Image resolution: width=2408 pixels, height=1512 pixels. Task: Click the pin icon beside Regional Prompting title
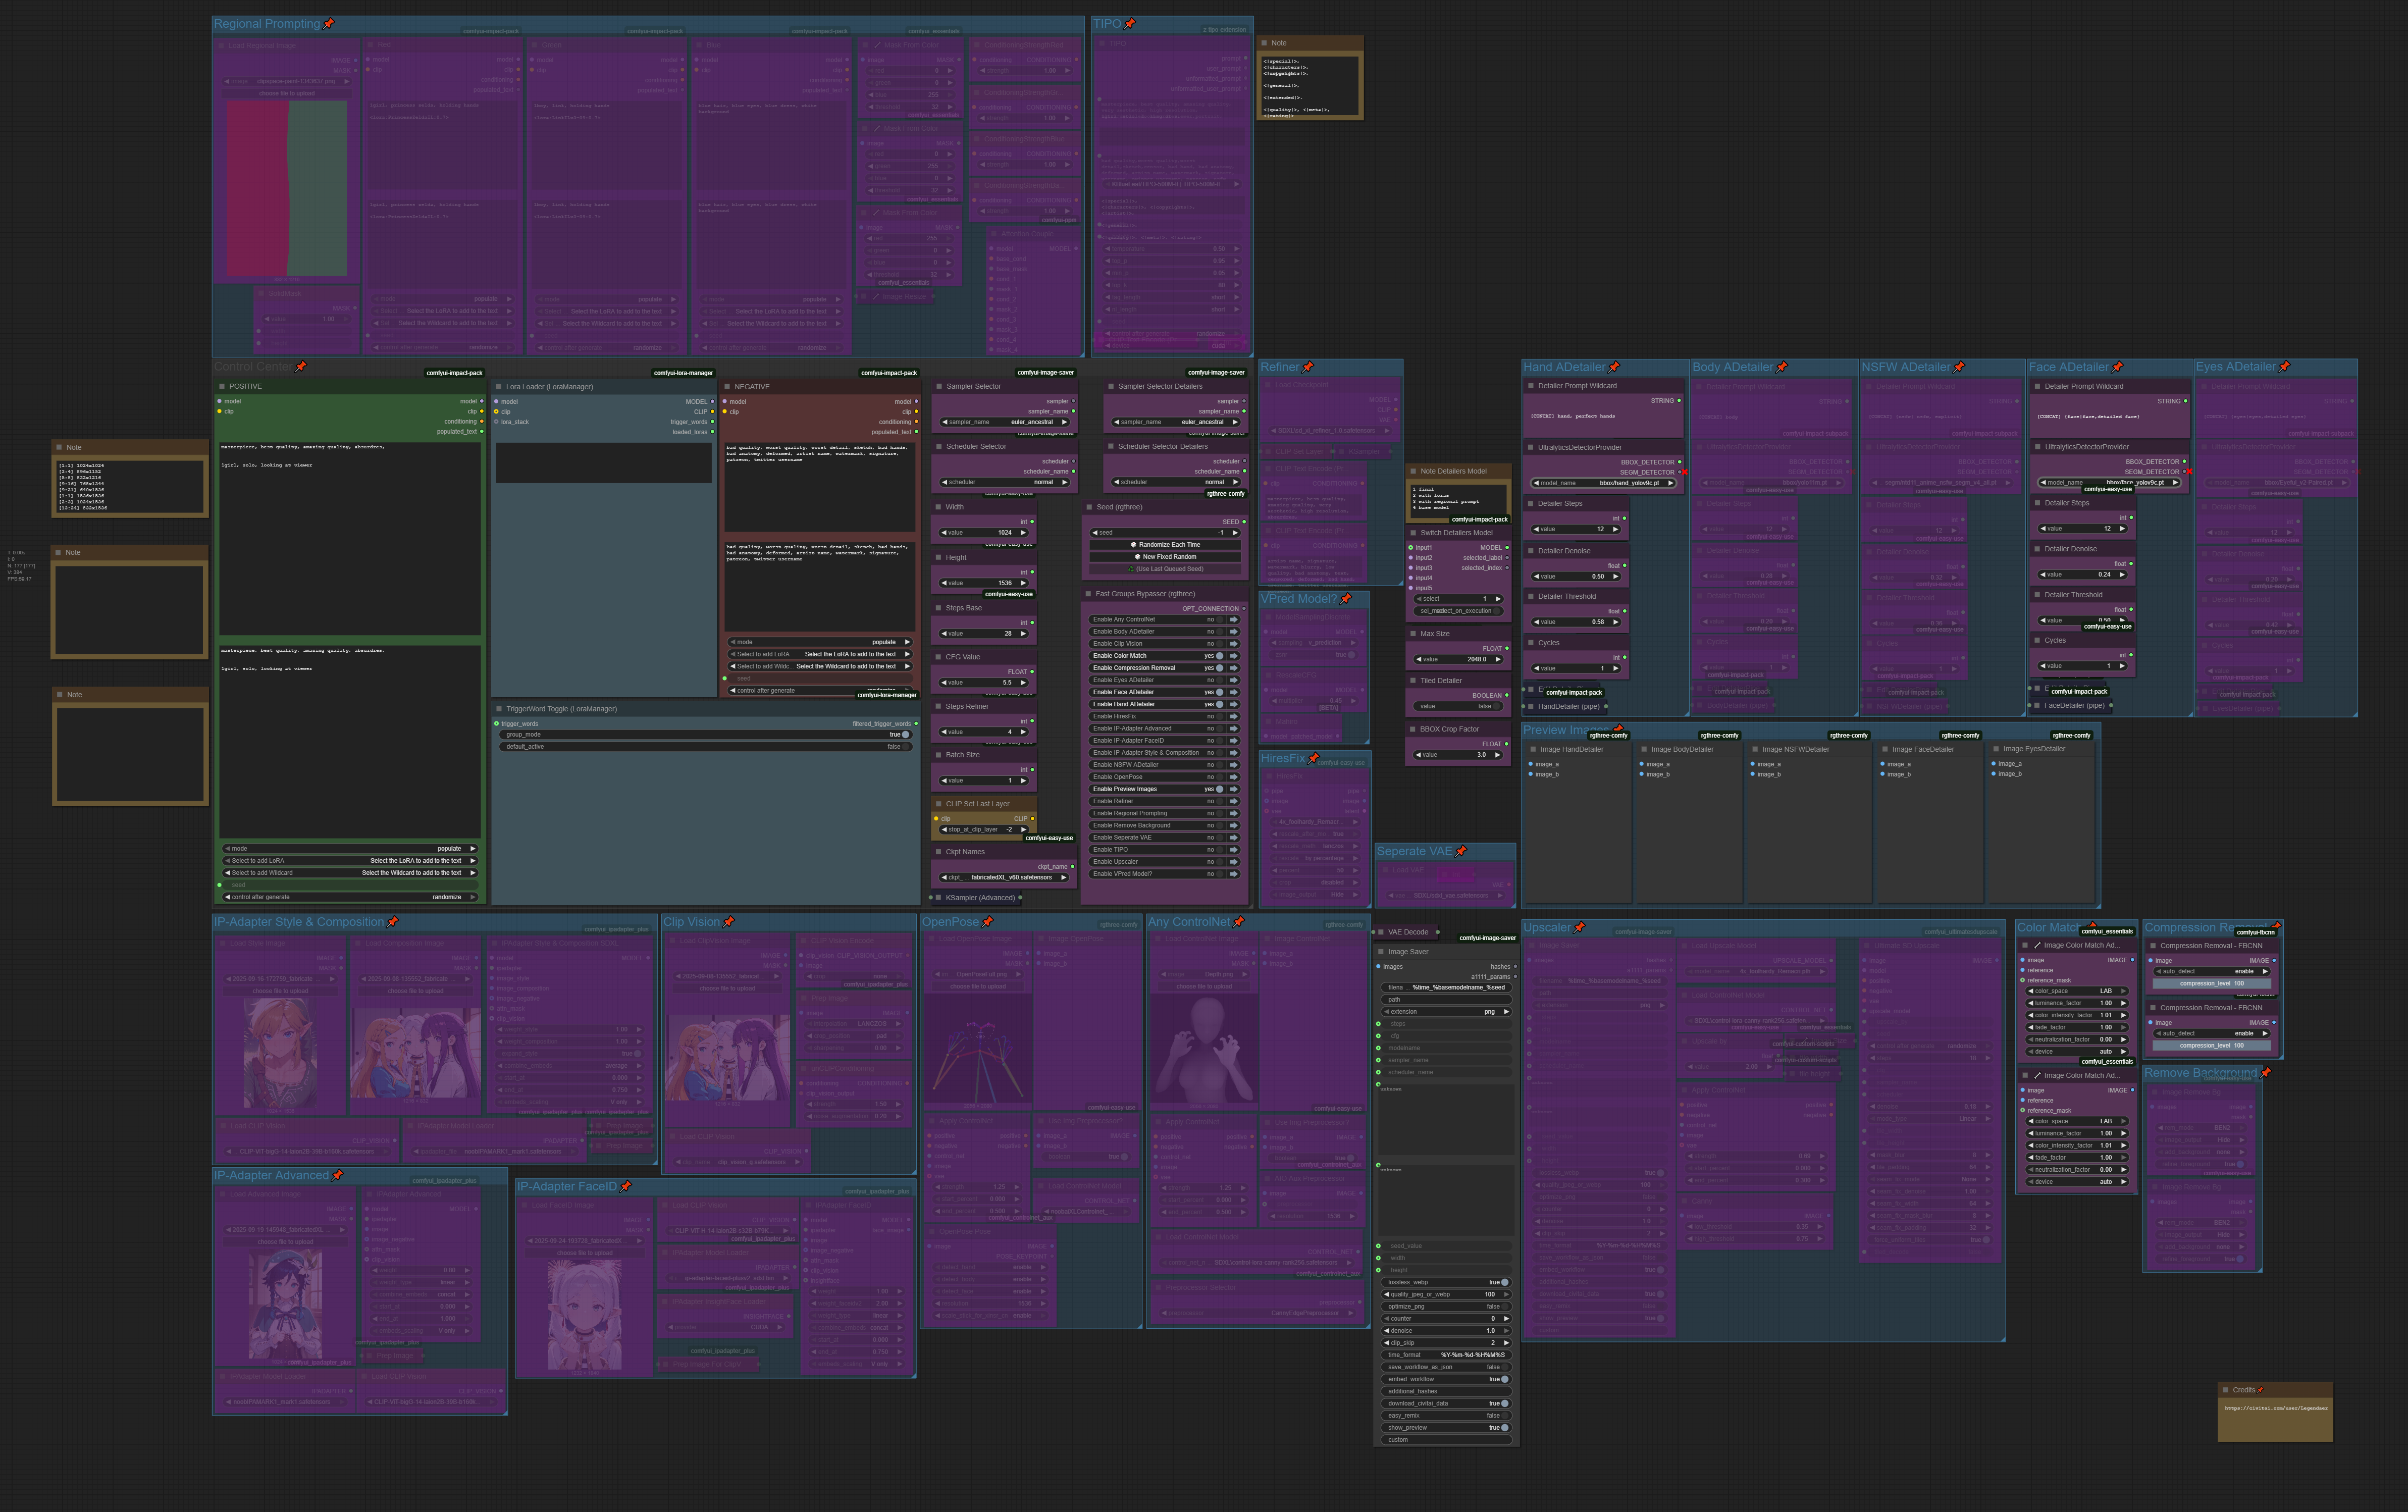pyautogui.click(x=329, y=24)
